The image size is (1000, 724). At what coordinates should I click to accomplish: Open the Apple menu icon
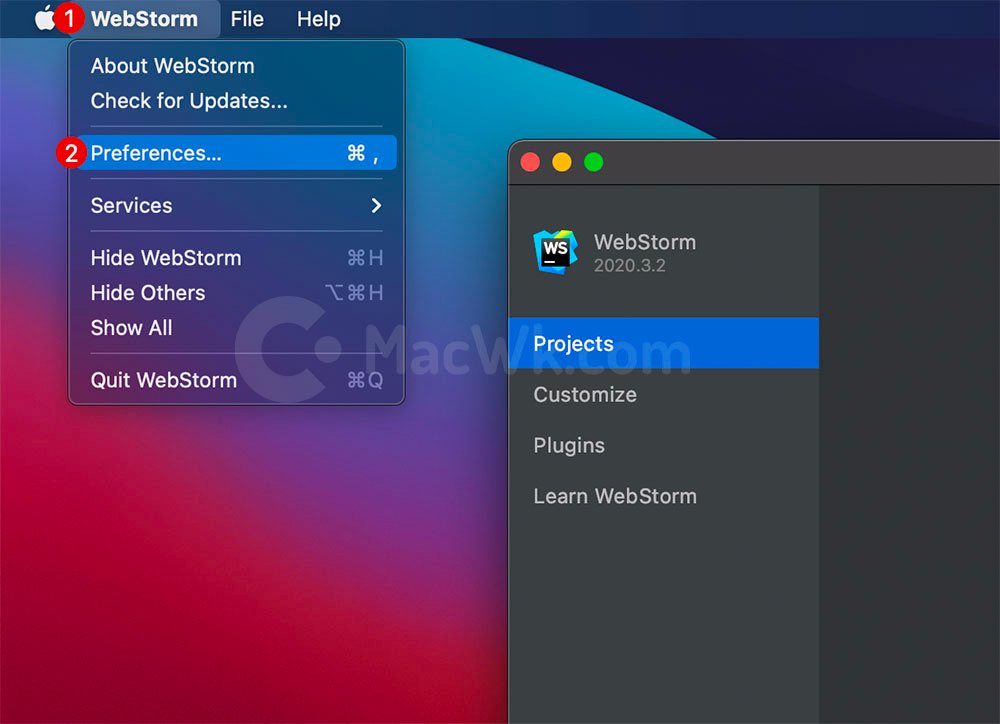point(45,18)
